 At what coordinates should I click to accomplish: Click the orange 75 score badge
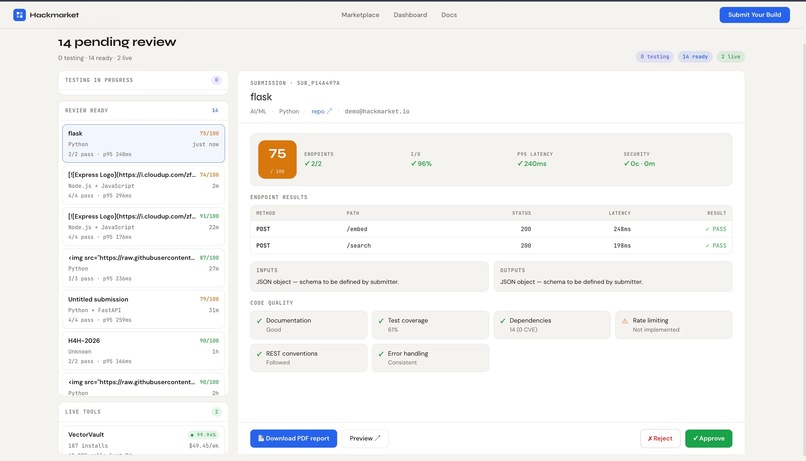(277, 159)
